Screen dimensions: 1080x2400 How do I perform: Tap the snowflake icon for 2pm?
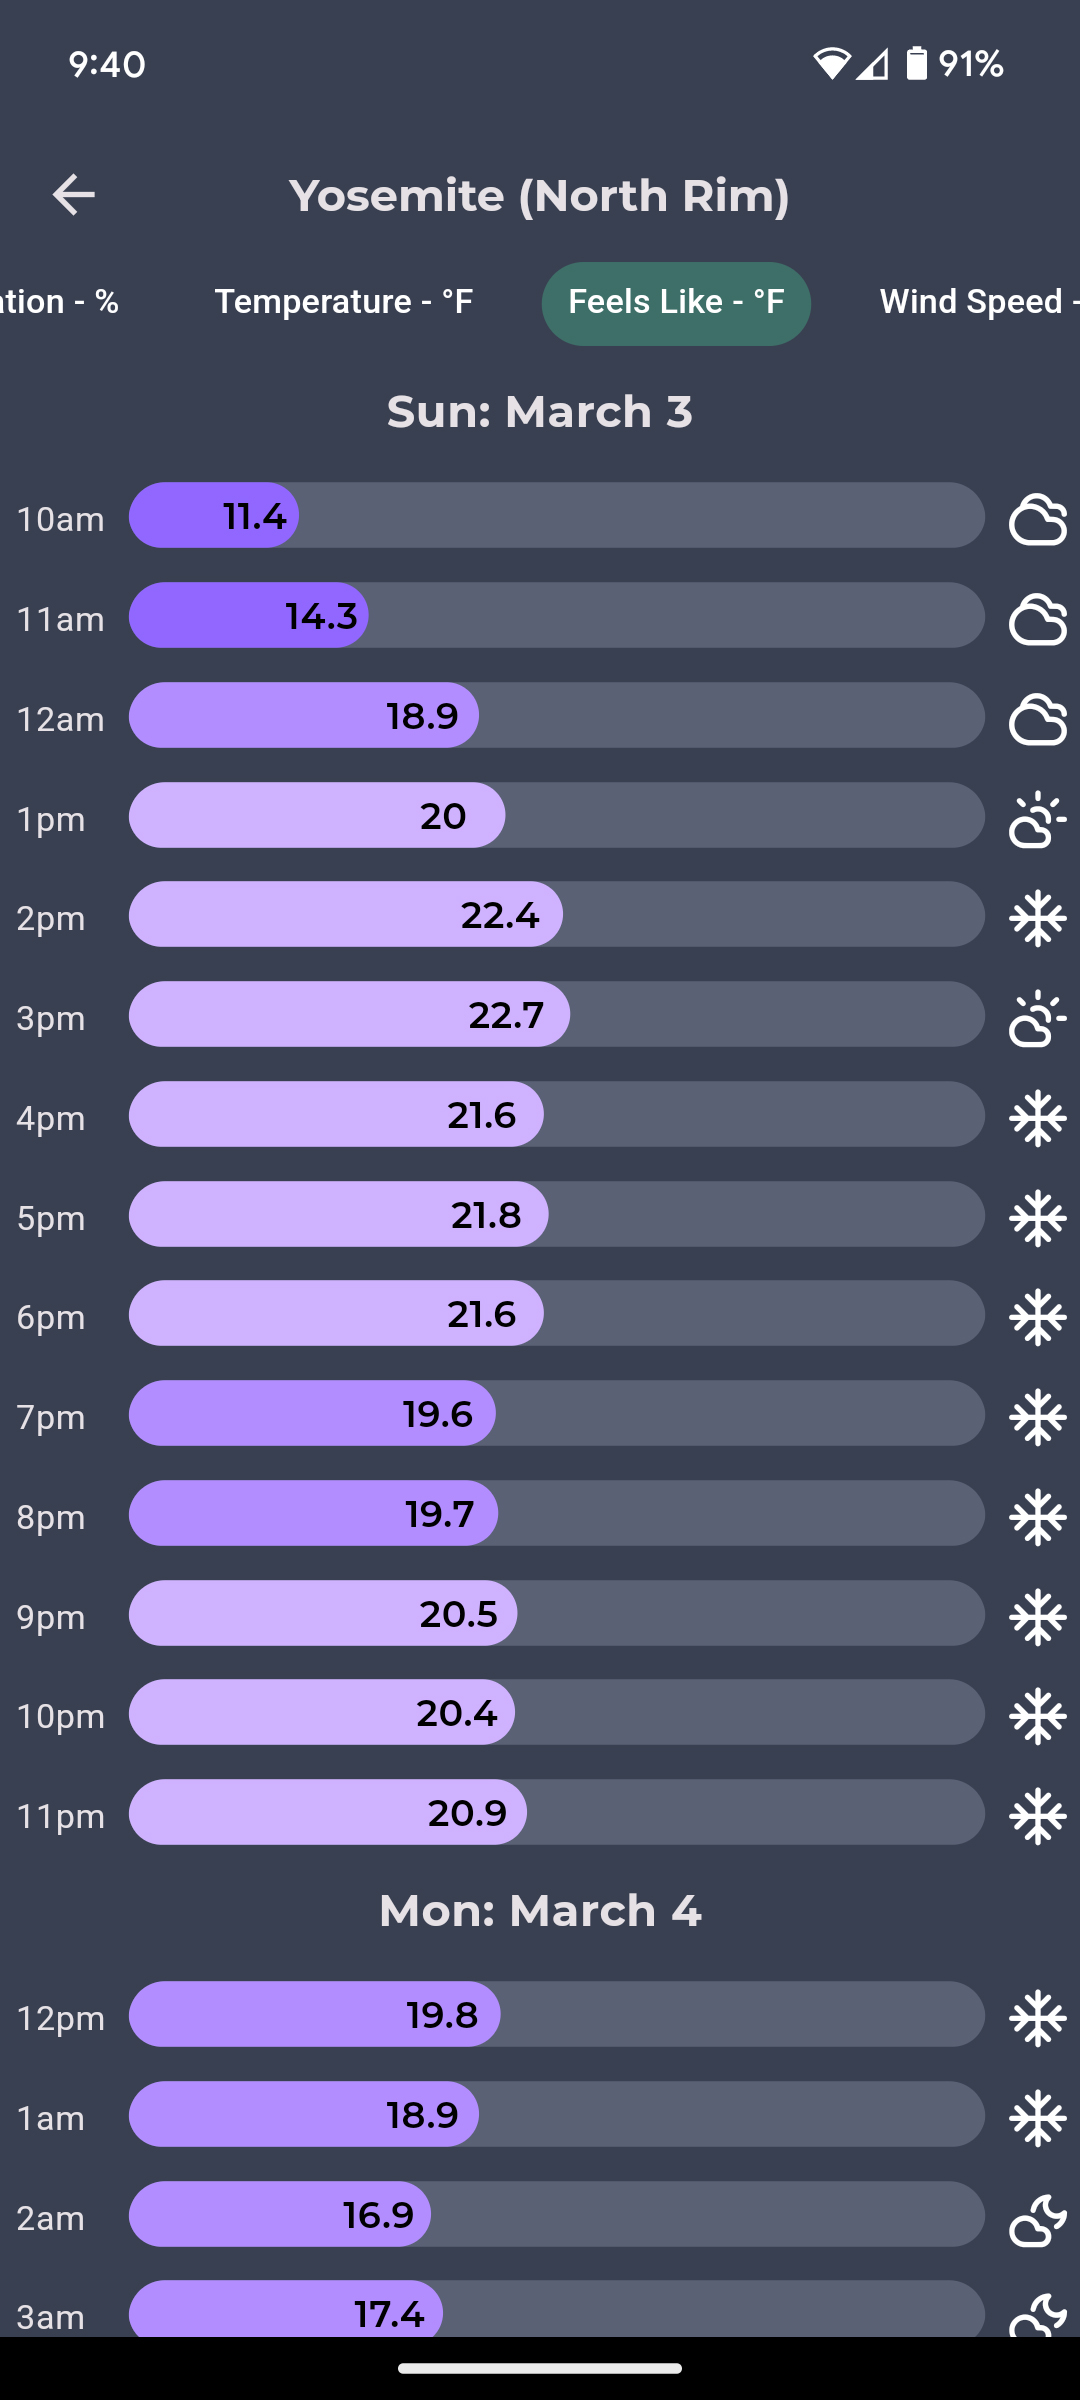coord(1037,917)
